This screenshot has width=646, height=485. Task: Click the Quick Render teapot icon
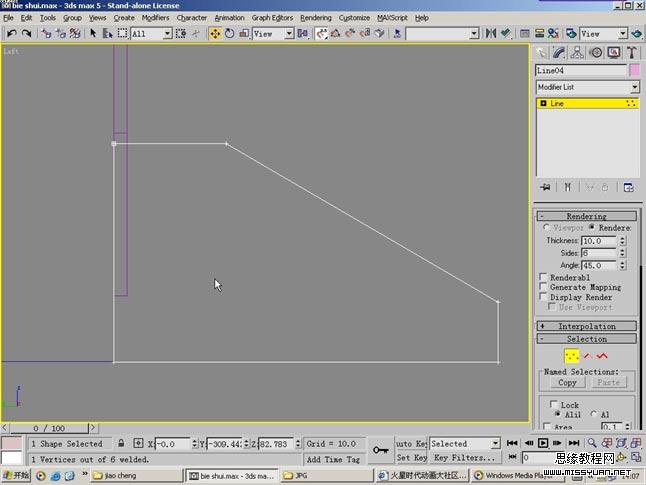(637, 33)
